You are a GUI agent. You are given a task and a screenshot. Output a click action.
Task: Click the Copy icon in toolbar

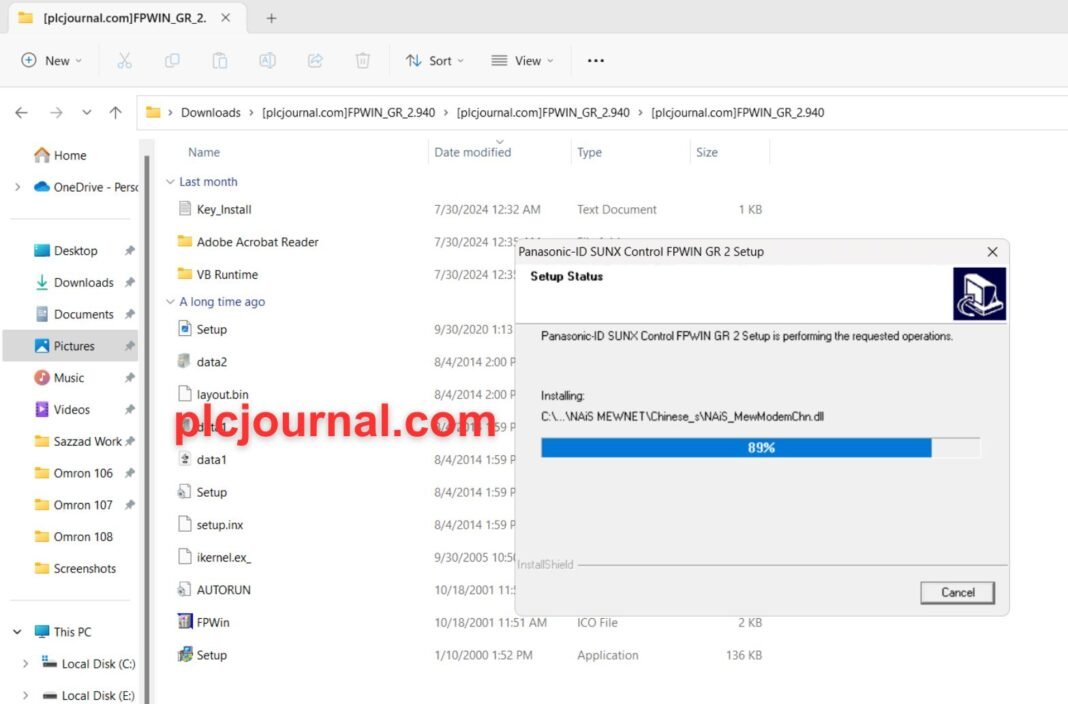tap(172, 61)
